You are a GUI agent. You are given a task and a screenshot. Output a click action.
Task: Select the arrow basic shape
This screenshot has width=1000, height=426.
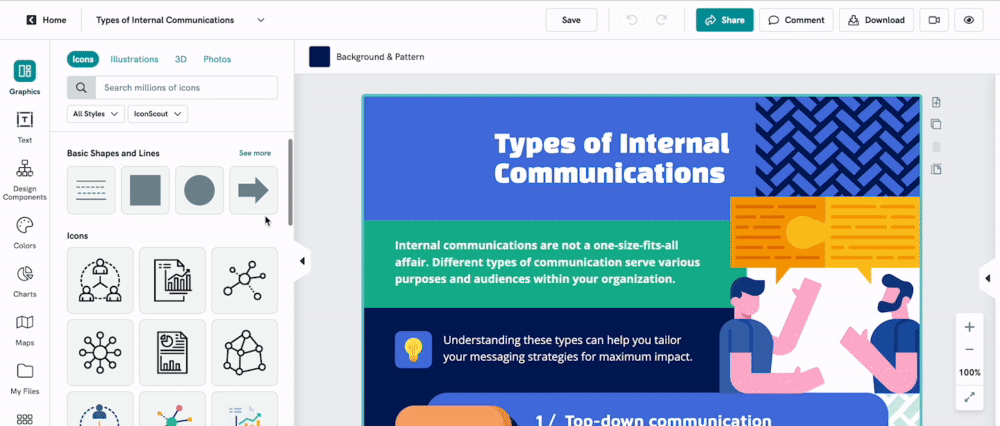pos(254,190)
